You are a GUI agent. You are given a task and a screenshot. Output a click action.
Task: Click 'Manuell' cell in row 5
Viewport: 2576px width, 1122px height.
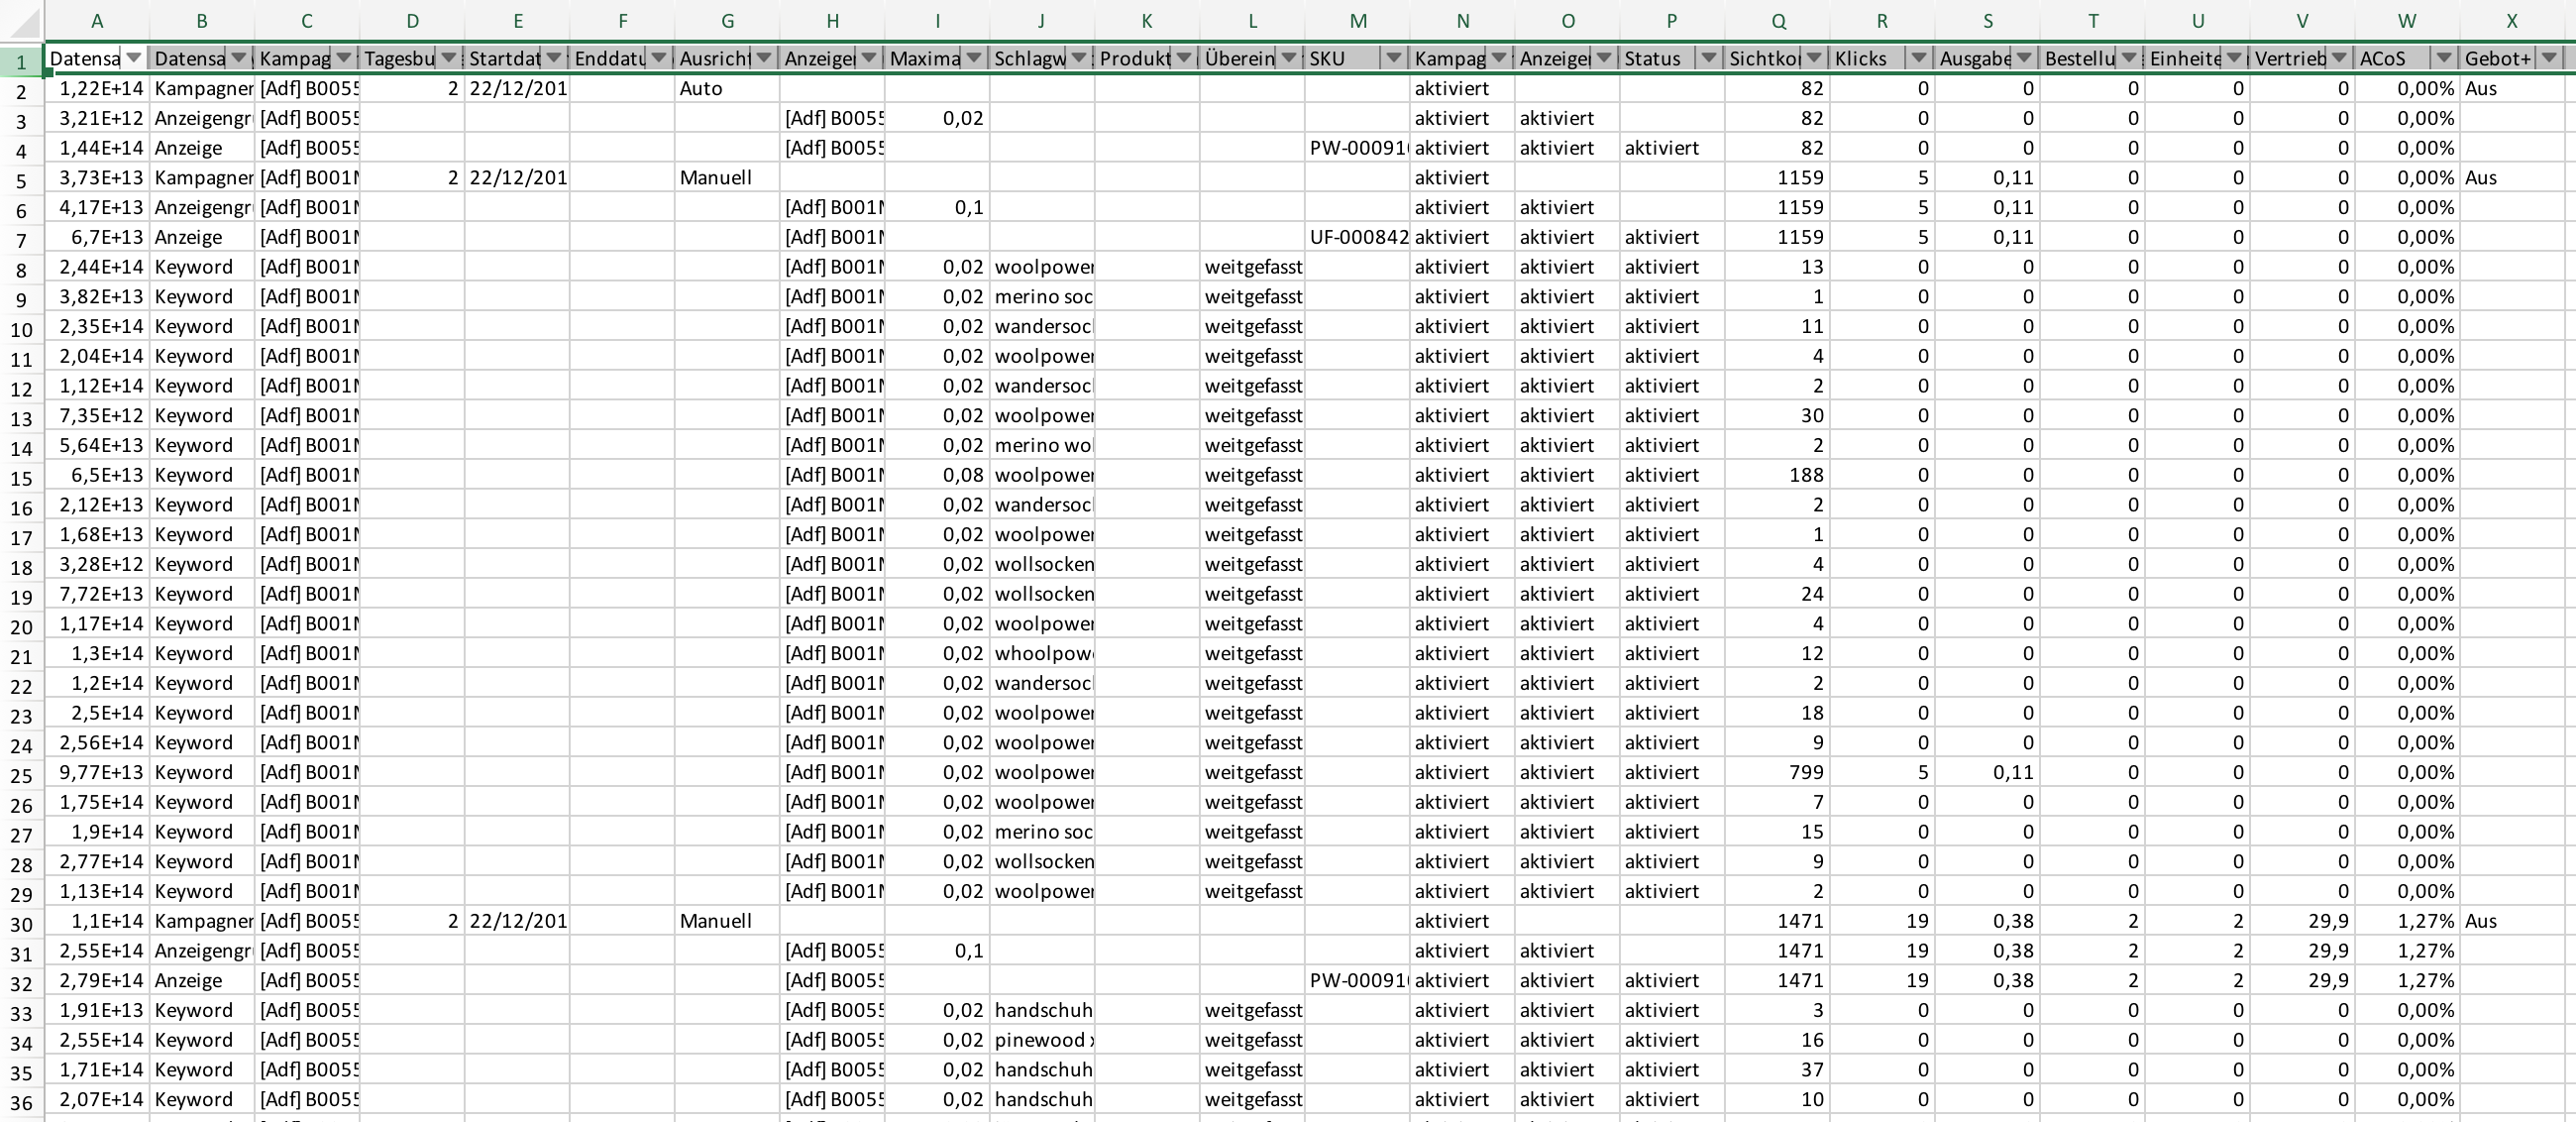coord(727,177)
